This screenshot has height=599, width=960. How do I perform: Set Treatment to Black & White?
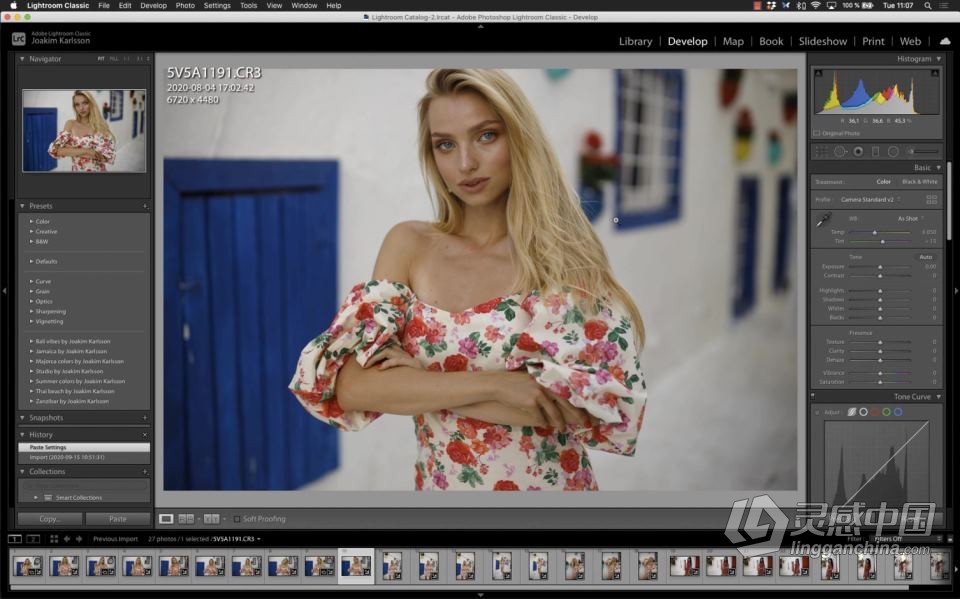tap(920, 182)
